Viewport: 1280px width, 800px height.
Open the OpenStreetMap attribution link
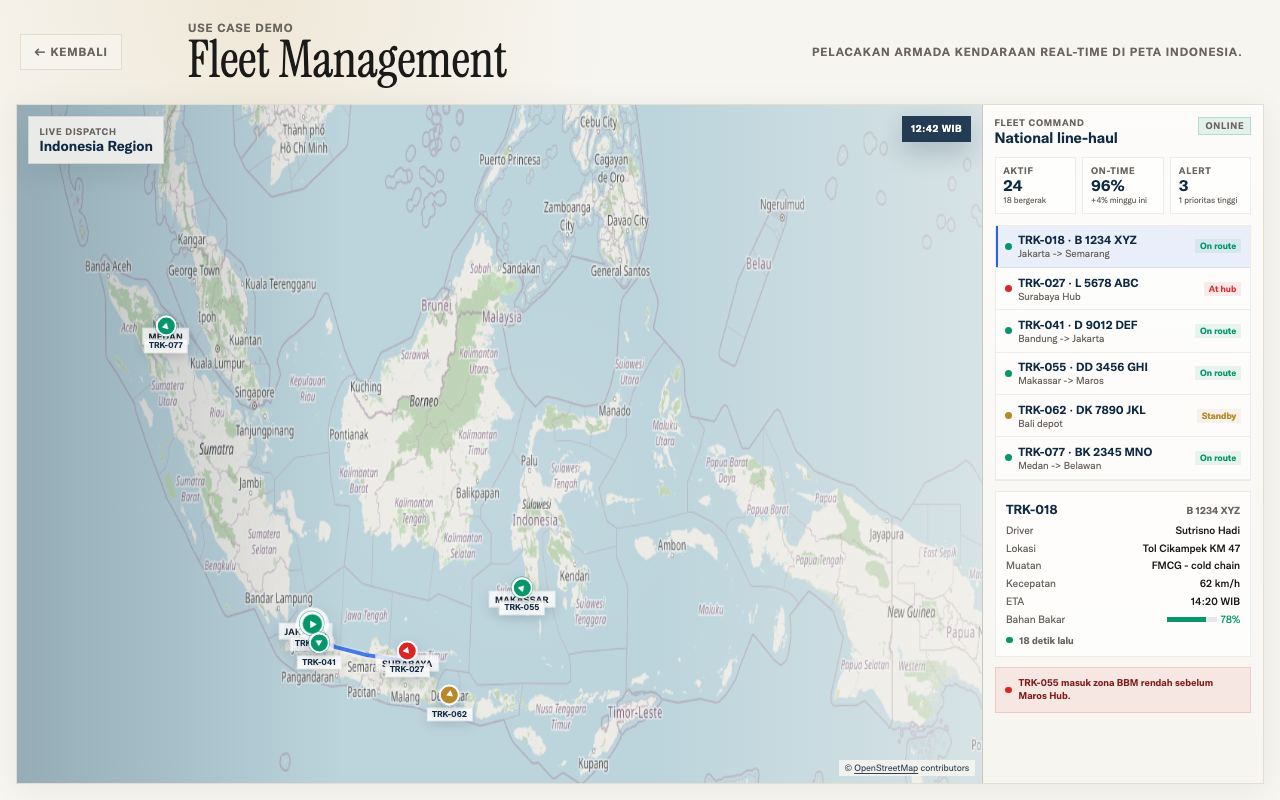pyautogui.click(x=885, y=768)
